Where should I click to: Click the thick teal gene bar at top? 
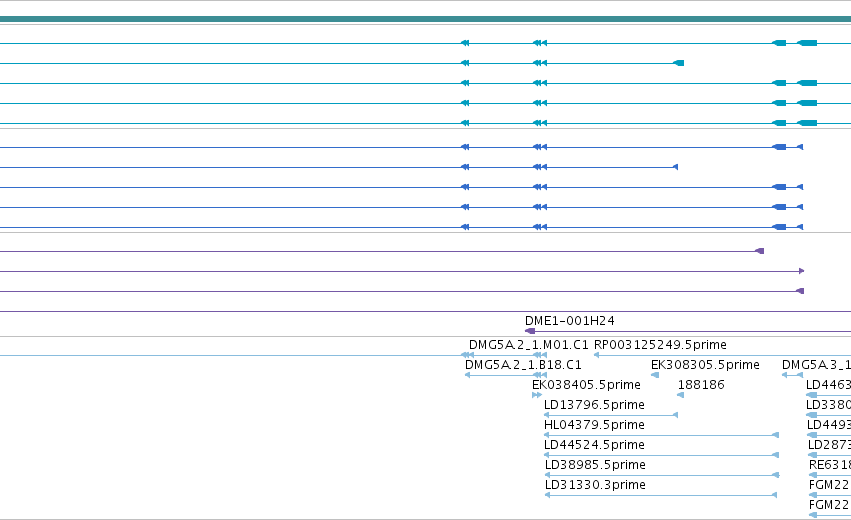(426, 19)
